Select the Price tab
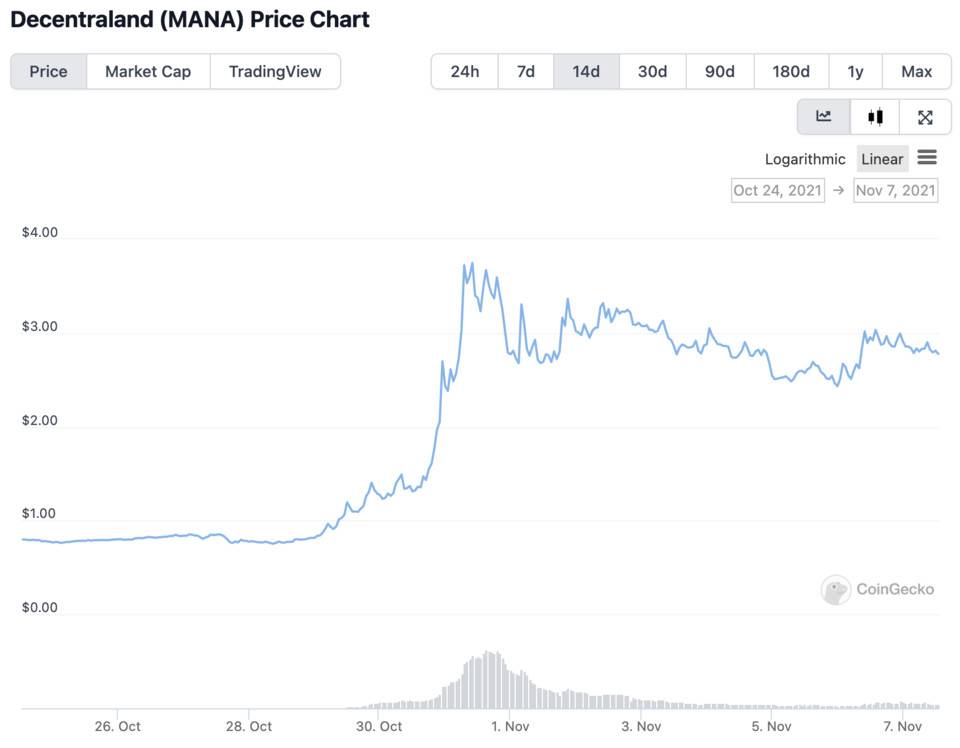This screenshot has height=748, width=960. point(48,72)
